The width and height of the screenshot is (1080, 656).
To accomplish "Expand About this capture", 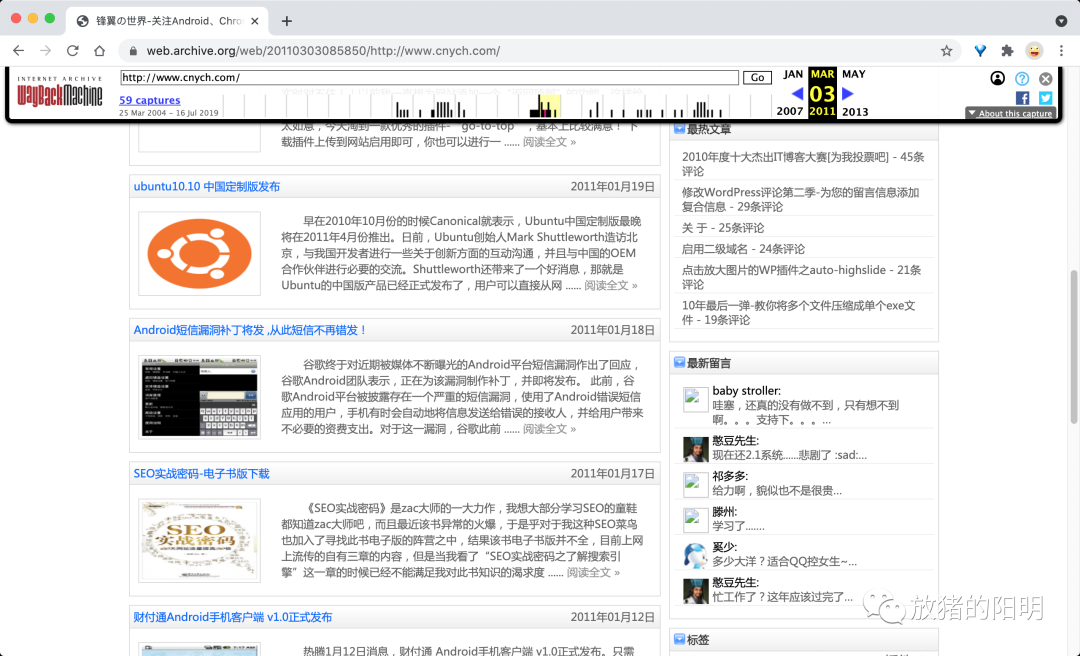I will tap(1010, 113).
